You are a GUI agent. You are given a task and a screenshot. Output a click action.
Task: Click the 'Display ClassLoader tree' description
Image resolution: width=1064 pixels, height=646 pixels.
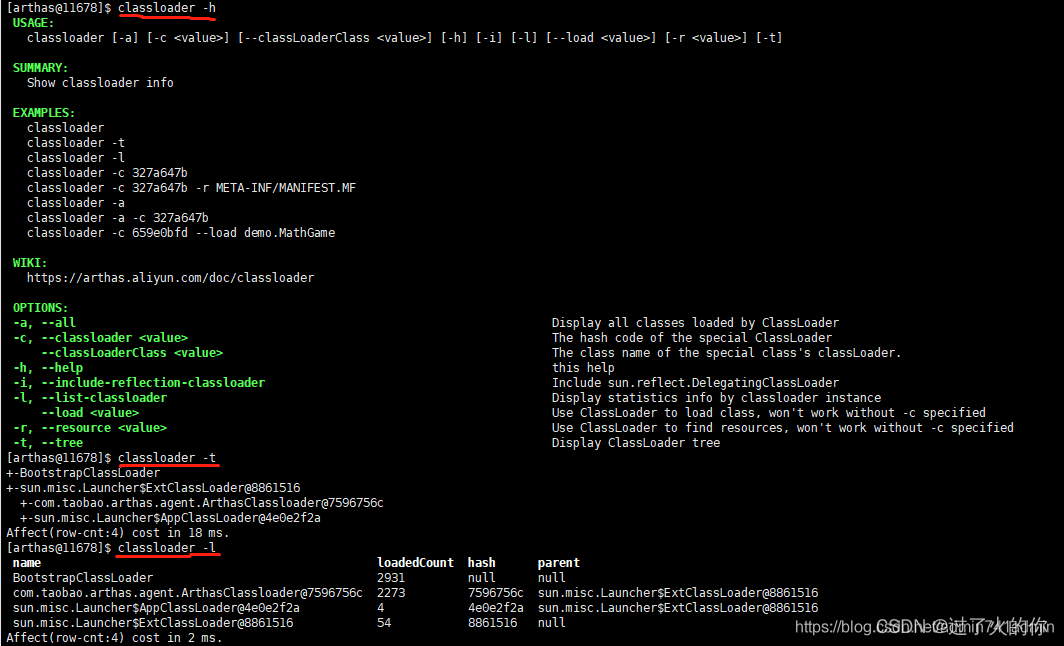tap(636, 443)
